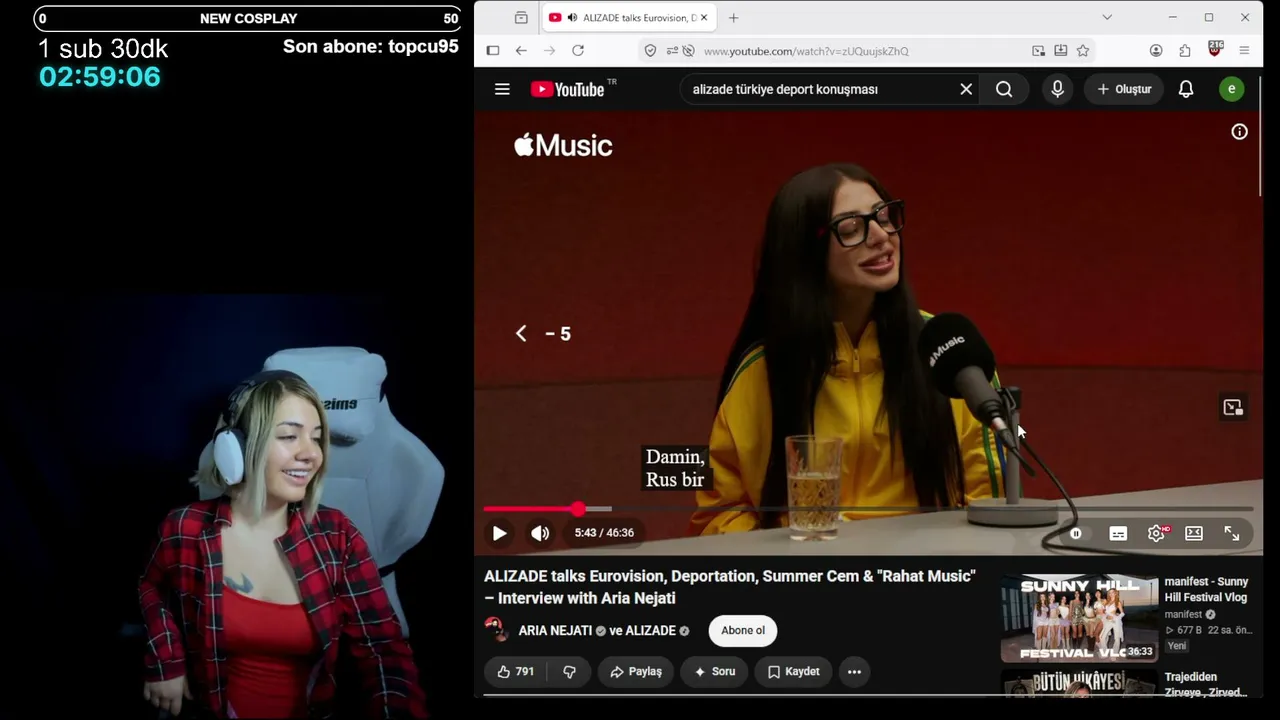Image resolution: width=1280 pixels, height=720 pixels.
Task: Toggle subtitles with the captions button
Action: 1118,533
